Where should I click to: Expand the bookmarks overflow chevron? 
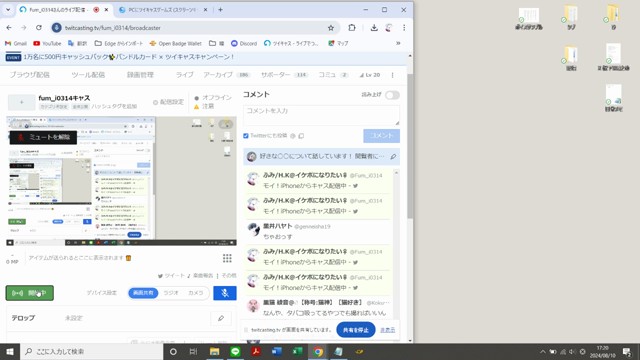(x=398, y=43)
